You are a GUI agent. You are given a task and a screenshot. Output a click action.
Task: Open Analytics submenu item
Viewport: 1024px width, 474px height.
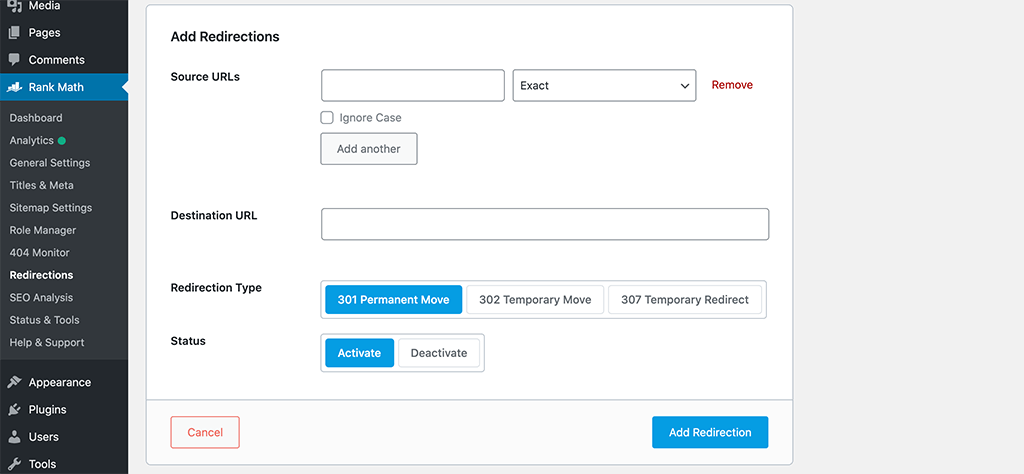point(32,141)
